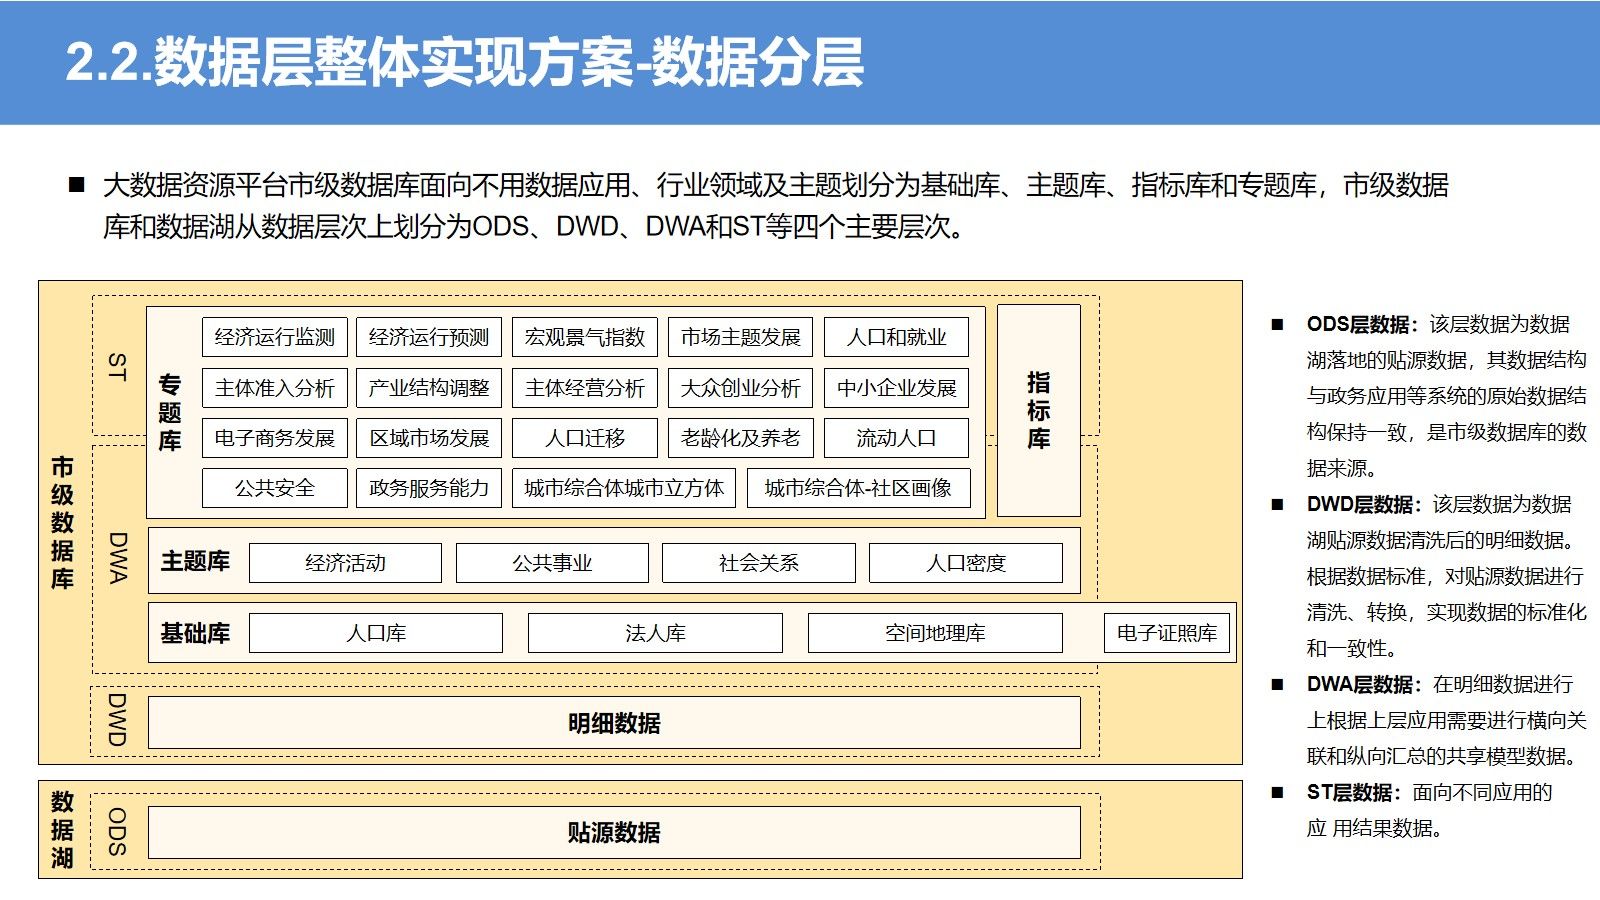Viewport: 1600px width, 900px height.
Task: Click the 产业结构调整 box
Action: [x=429, y=388]
